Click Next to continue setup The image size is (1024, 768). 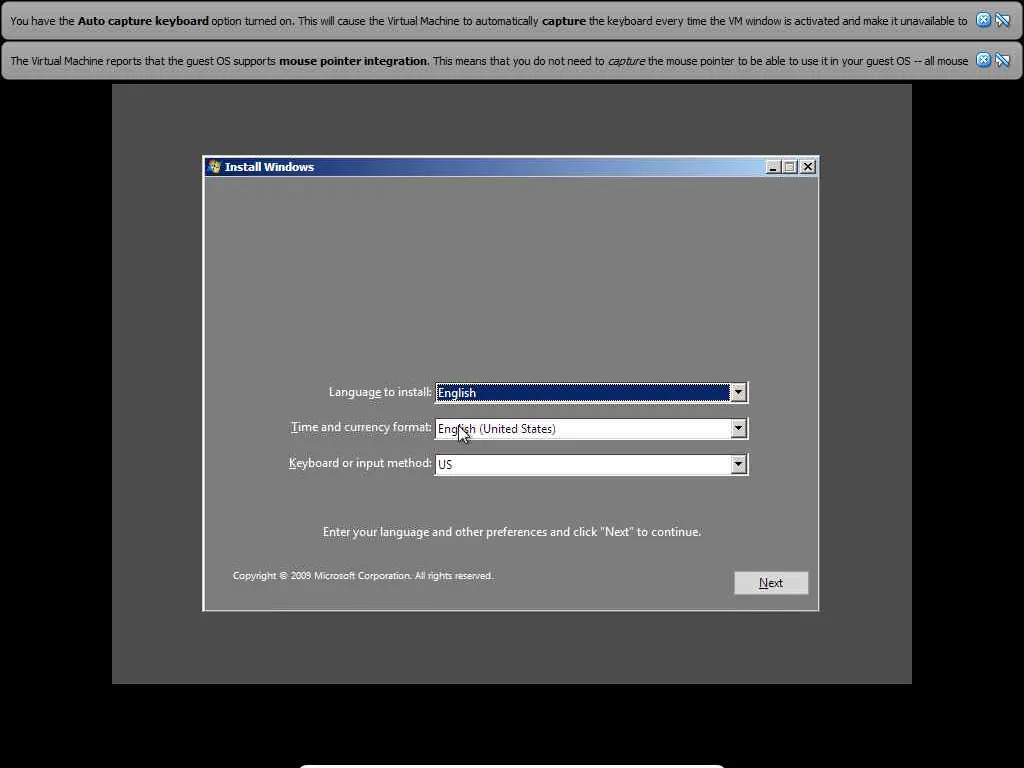(771, 583)
